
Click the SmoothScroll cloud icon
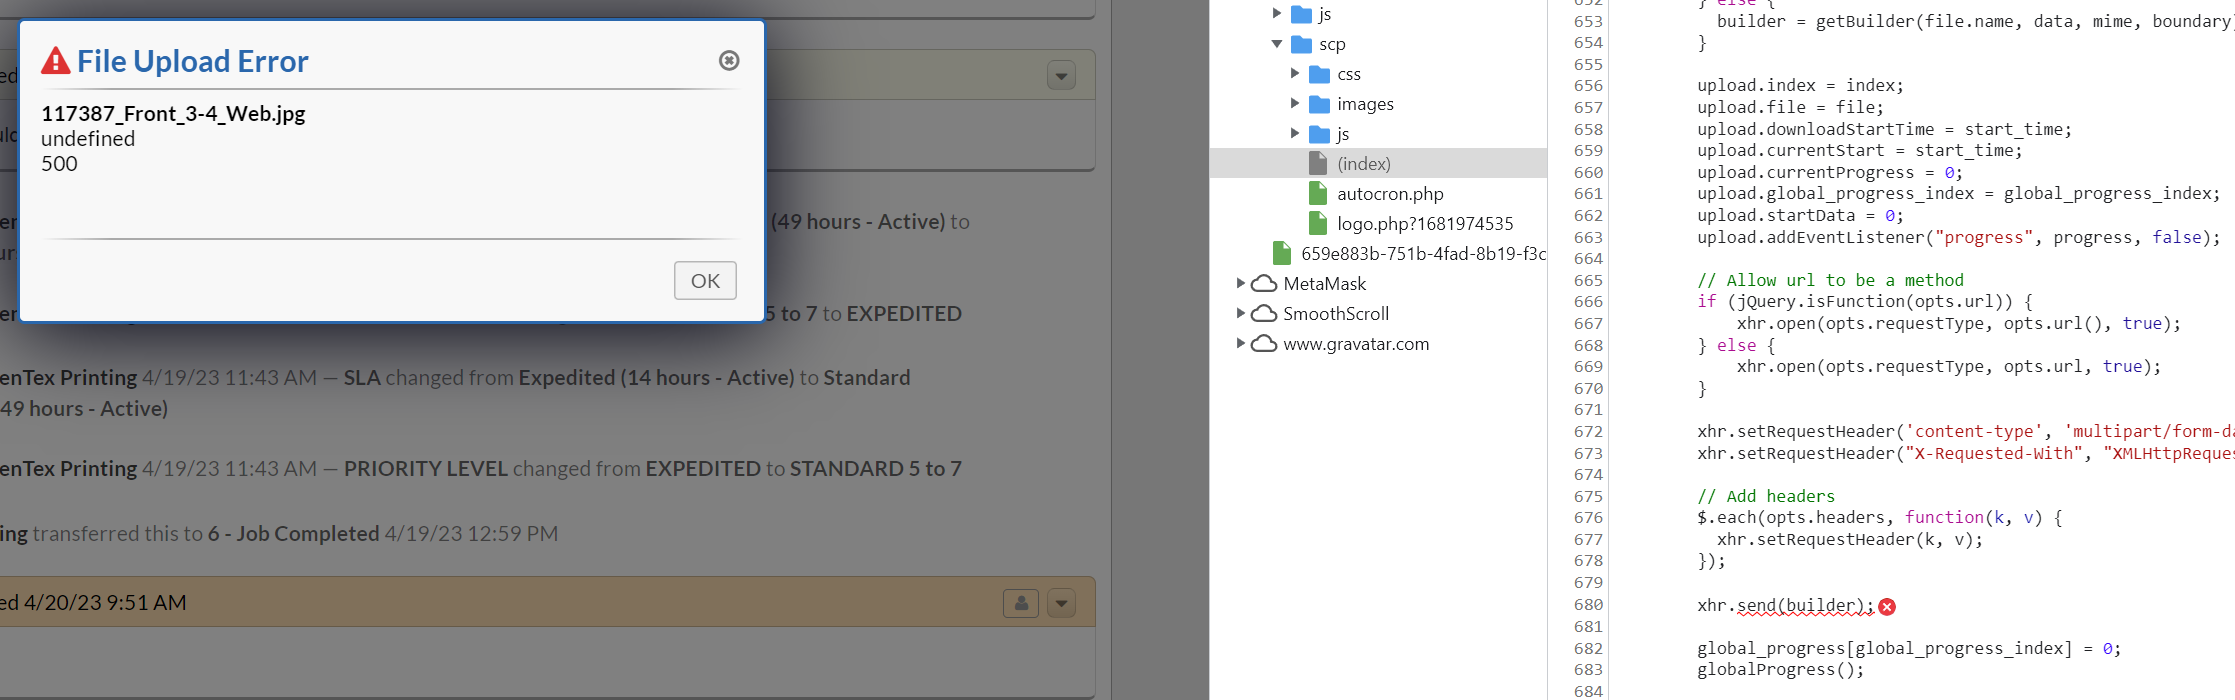1264,314
